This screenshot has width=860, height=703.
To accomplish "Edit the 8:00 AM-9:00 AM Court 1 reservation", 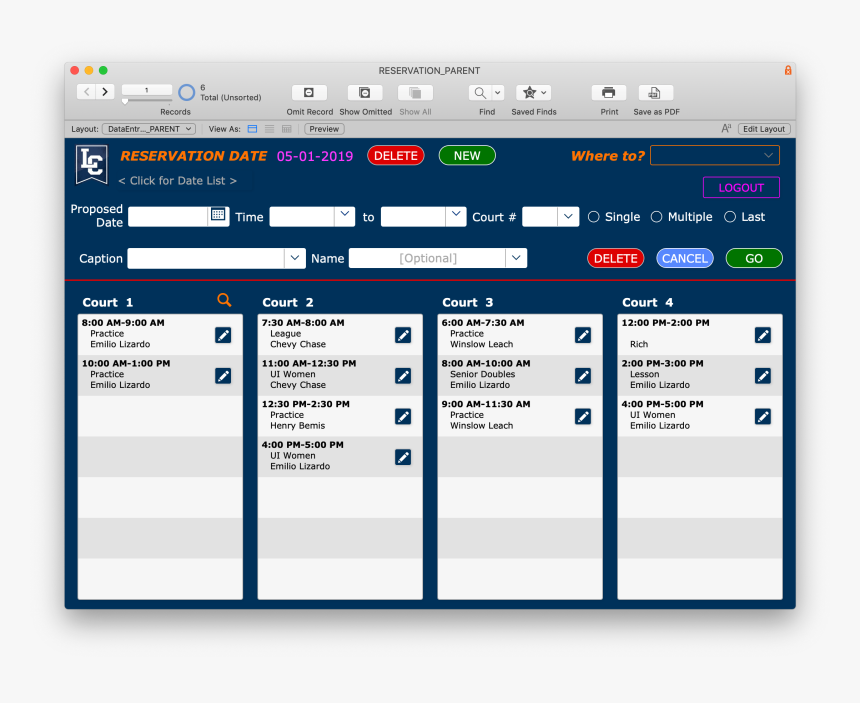I will point(223,335).
